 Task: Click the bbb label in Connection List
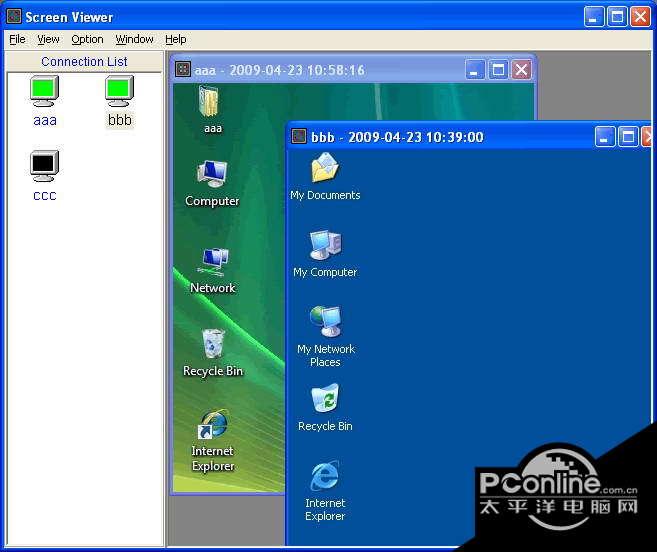point(120,120)
